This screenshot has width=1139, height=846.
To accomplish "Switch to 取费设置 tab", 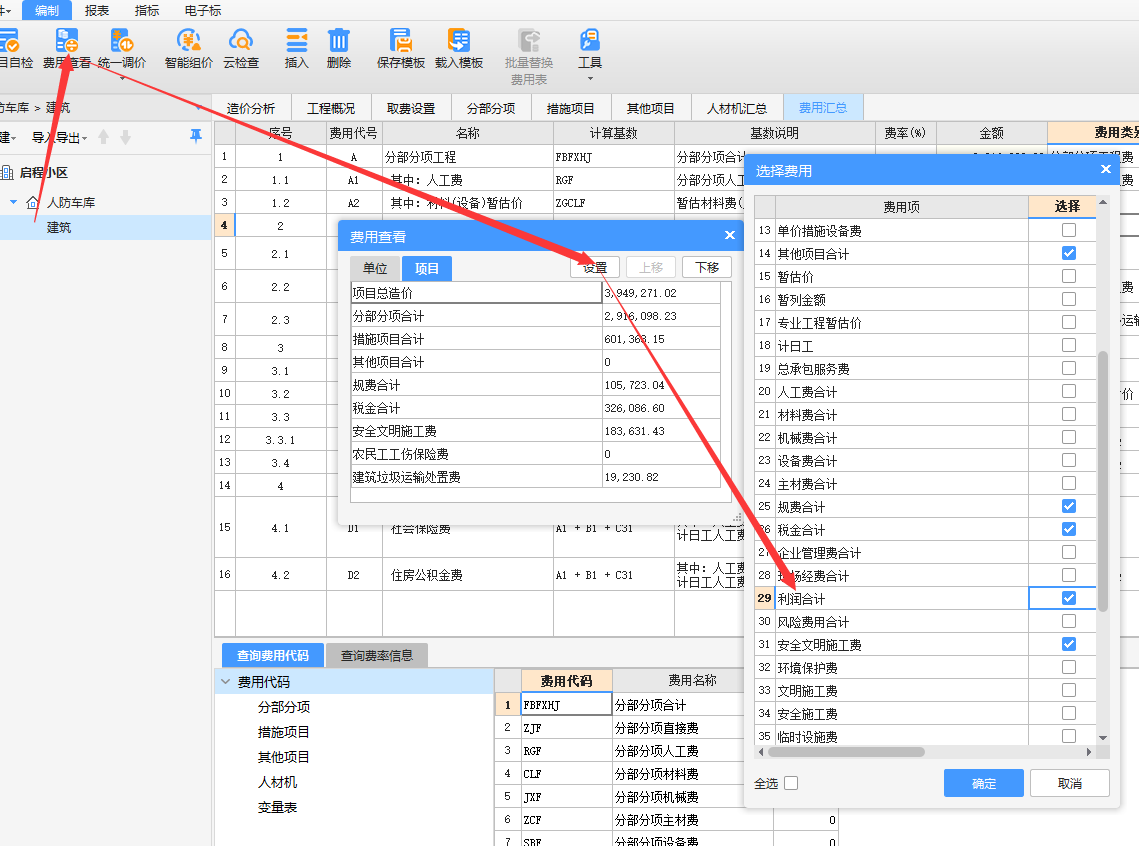I will pos(411,108).
